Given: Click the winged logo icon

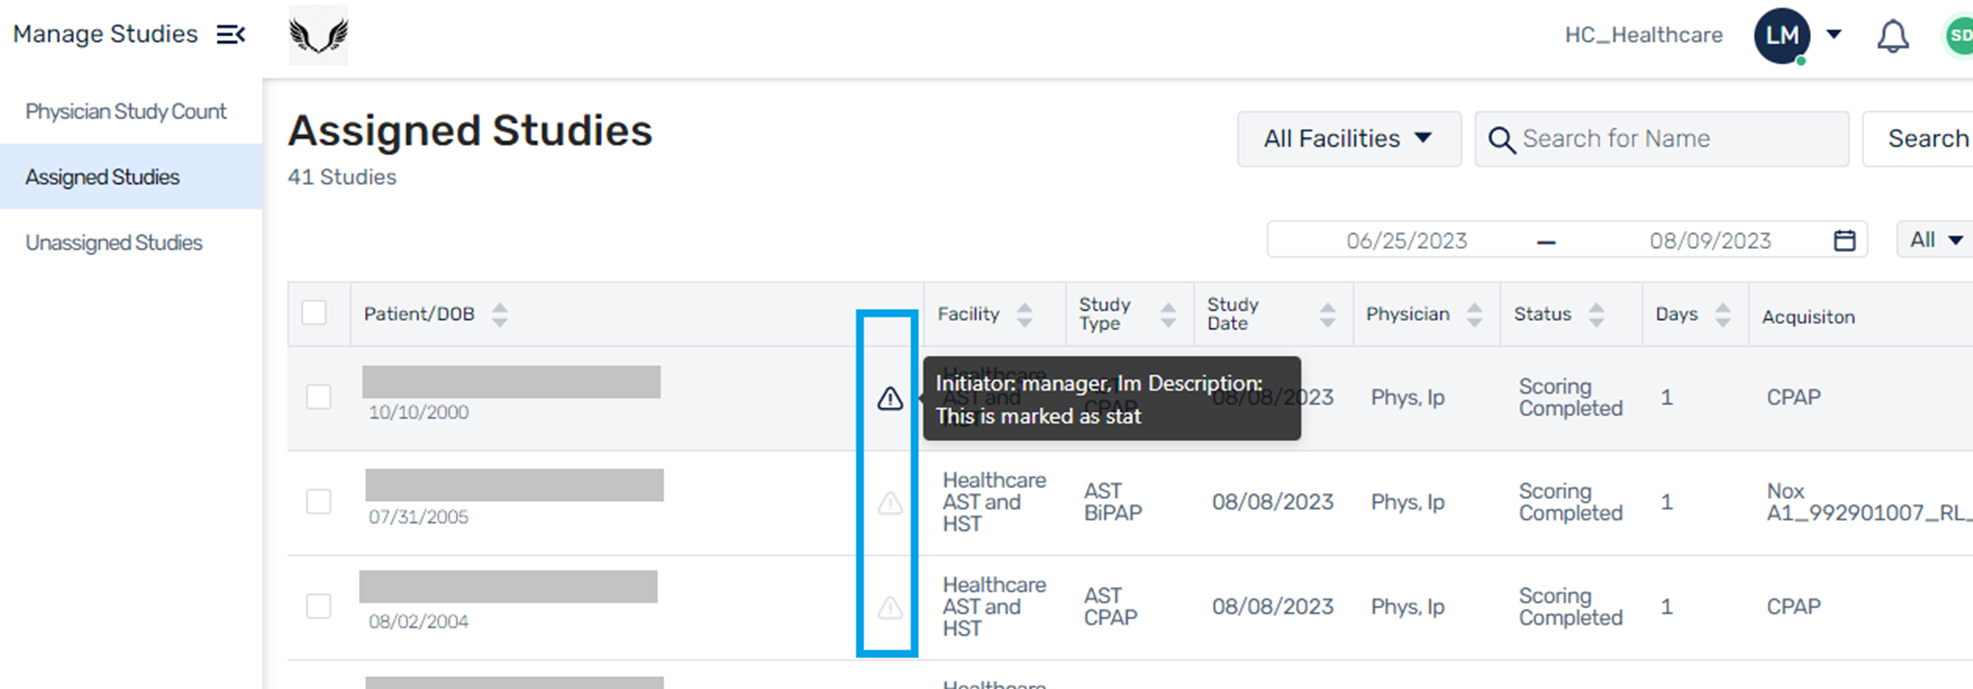Looking at the screenshot, I should 318,35.
